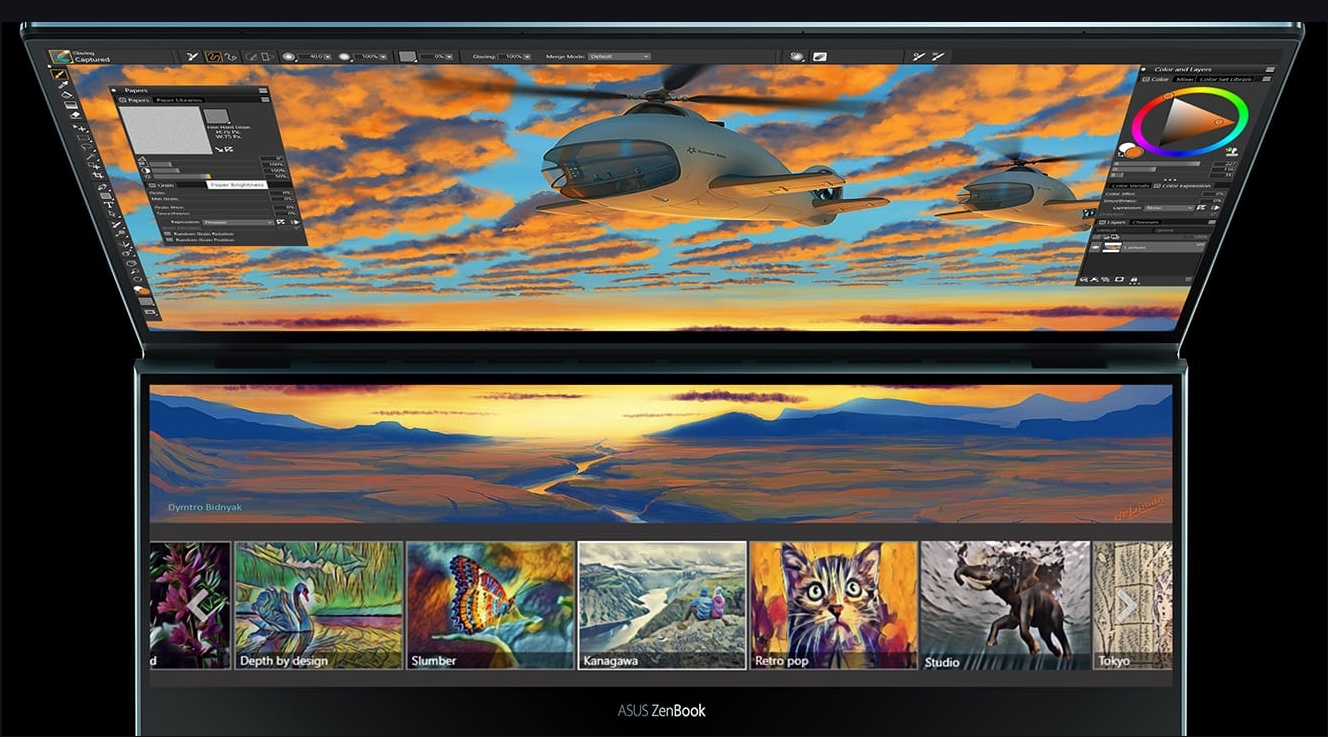This screenshot has width=1328, height=737.
Task: Click main/additional color swatch in toolbox
Action: (x=141, y=291)
